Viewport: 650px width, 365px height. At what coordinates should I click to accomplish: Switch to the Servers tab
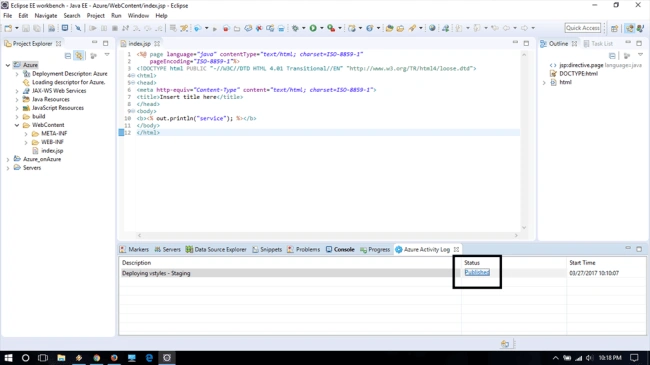[x=167, y=249]
